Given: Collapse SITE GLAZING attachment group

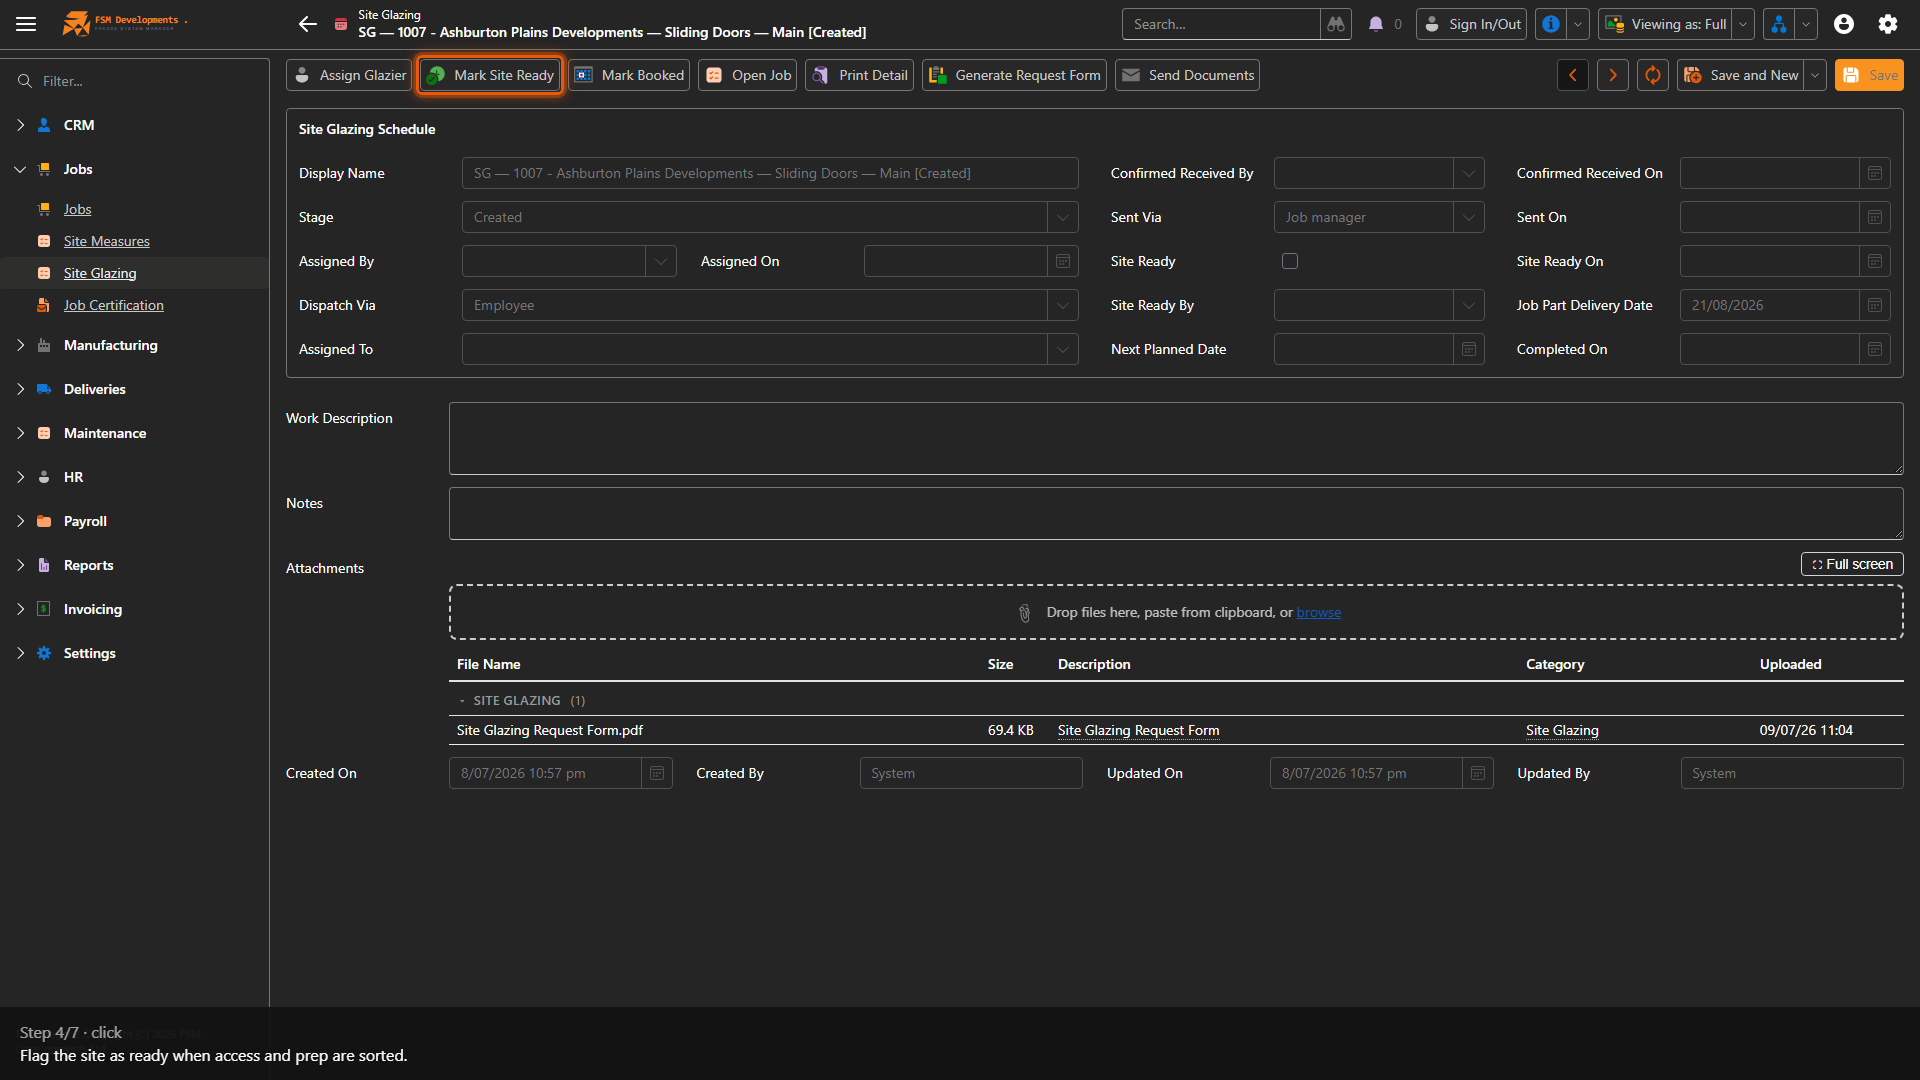Looking at the screenshot, I should [462, 701].
